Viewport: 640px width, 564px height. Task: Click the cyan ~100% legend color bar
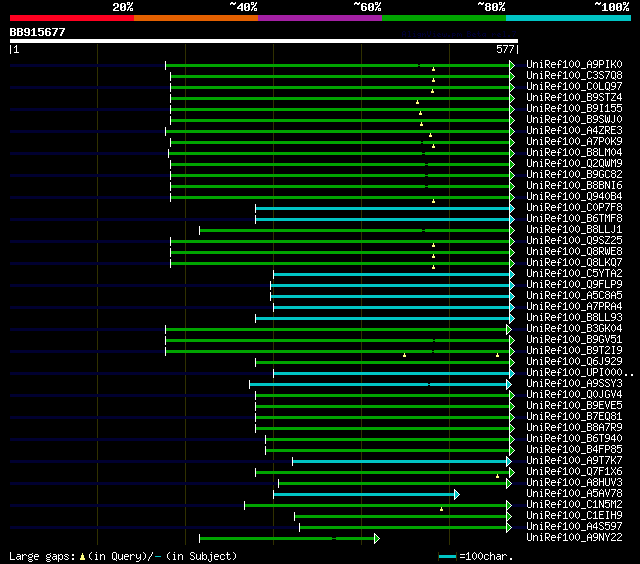coord(569,18)
